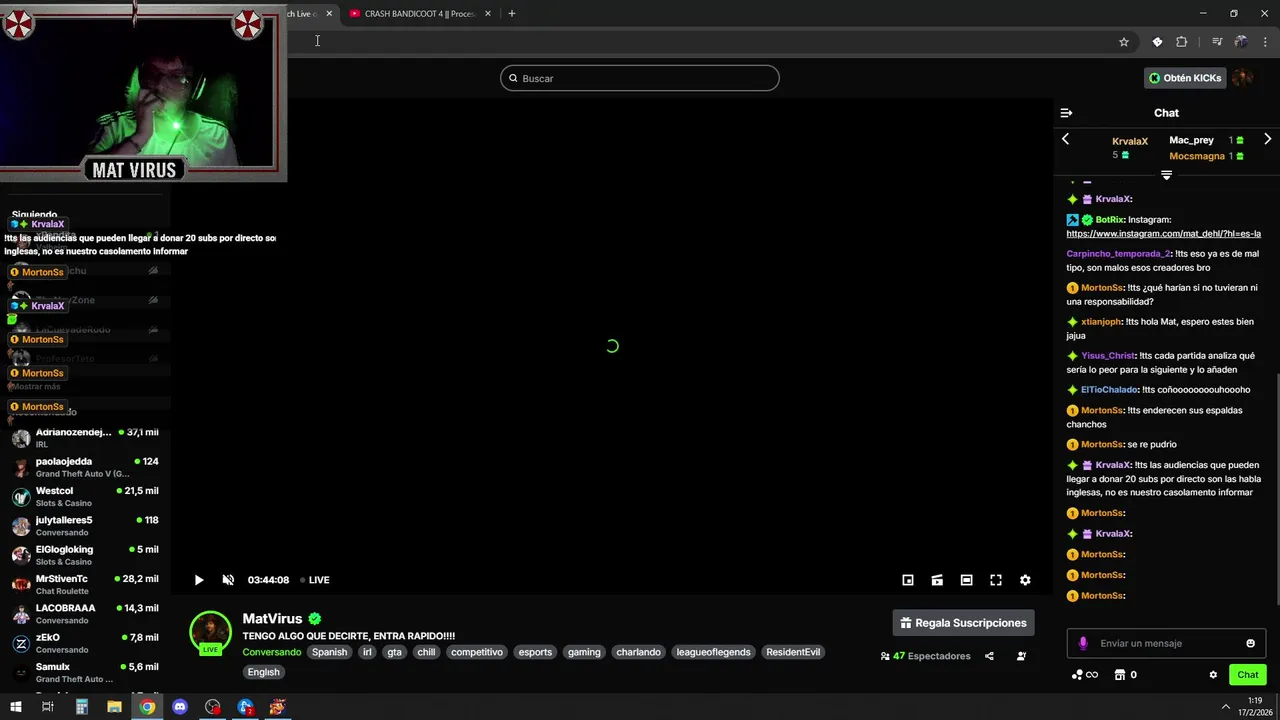This screenshot has height=720, width=1280.
Task: Open Discord from taskbar
Action: point(180,707)
